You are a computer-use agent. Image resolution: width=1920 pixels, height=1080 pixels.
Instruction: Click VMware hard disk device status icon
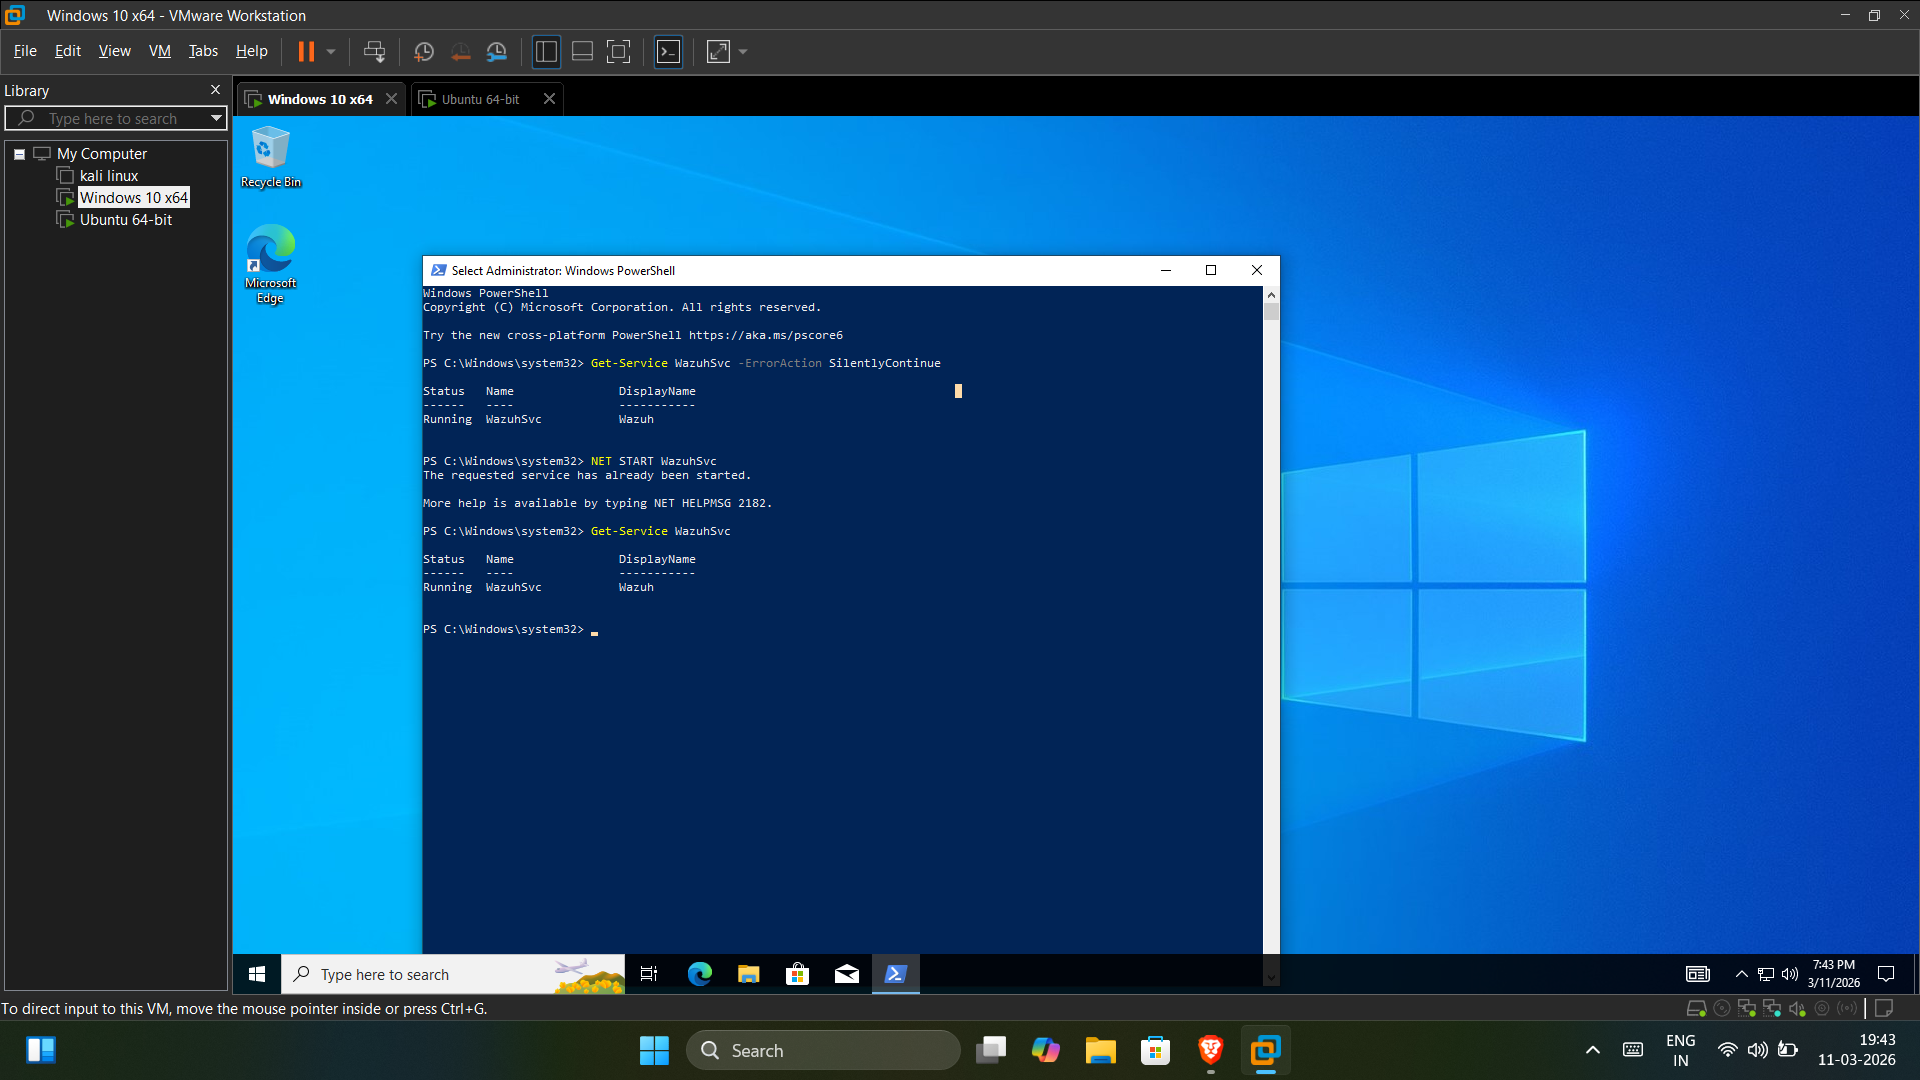click(x=1696, y=1008)
